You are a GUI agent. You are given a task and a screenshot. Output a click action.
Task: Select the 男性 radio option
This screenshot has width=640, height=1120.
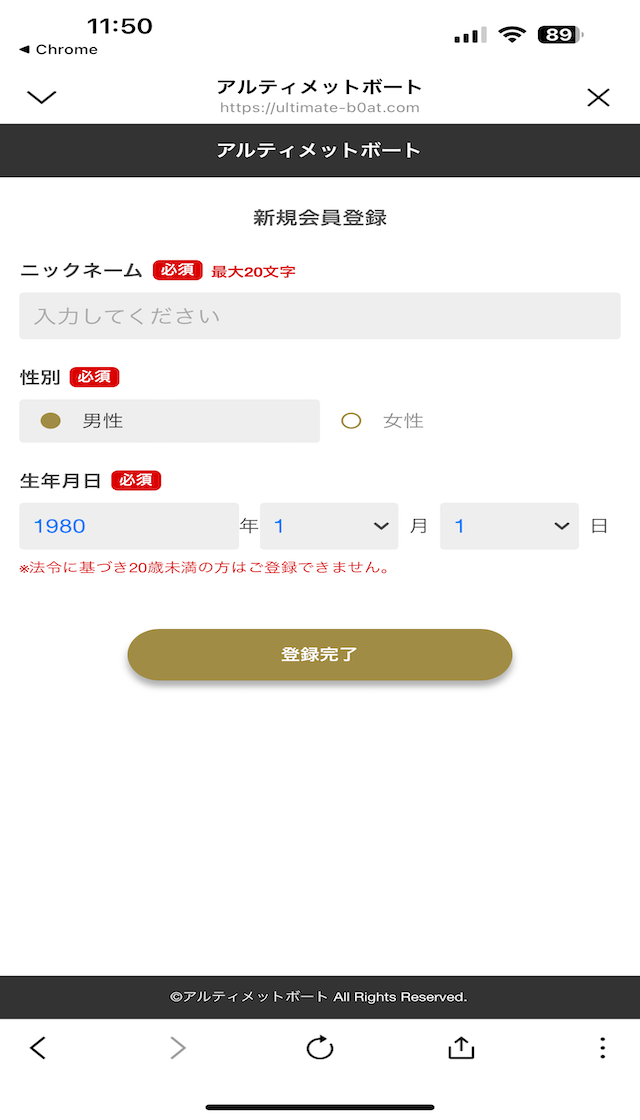coord(51,421)
